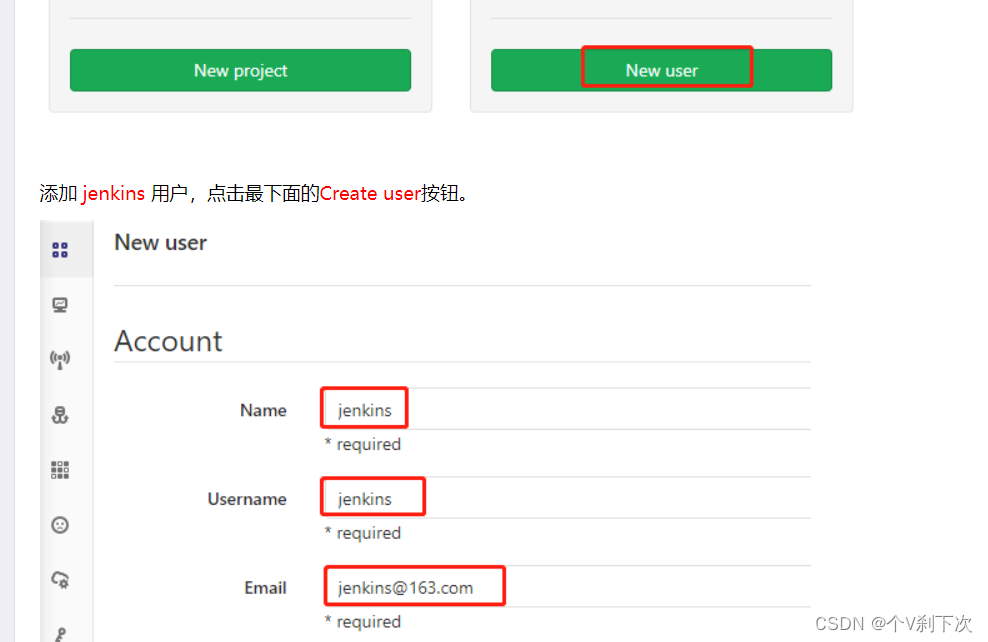This screenshot has height=642, width=988.
Task: Click the 'Username' field label
Action: (247, 499)
